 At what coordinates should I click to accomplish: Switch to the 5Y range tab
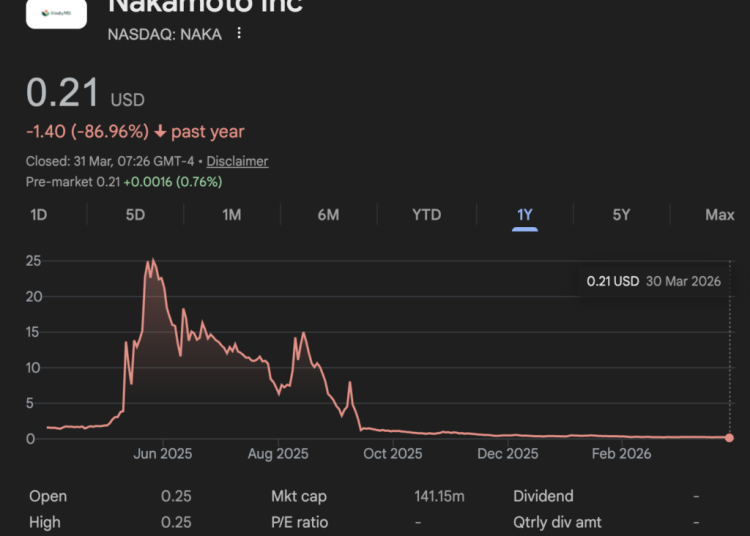(622, 215)
